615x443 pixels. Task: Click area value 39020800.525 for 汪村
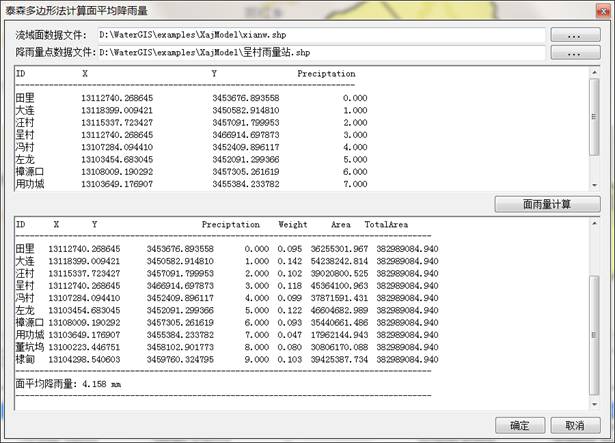339,273
